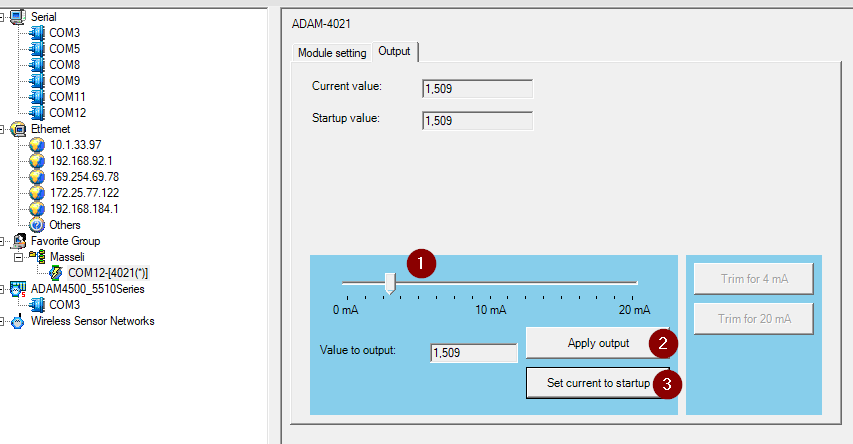Viewport: 853px width, 444px height.
Task: Click the slider track near 20 mA
Action: (x=632, y=283)
